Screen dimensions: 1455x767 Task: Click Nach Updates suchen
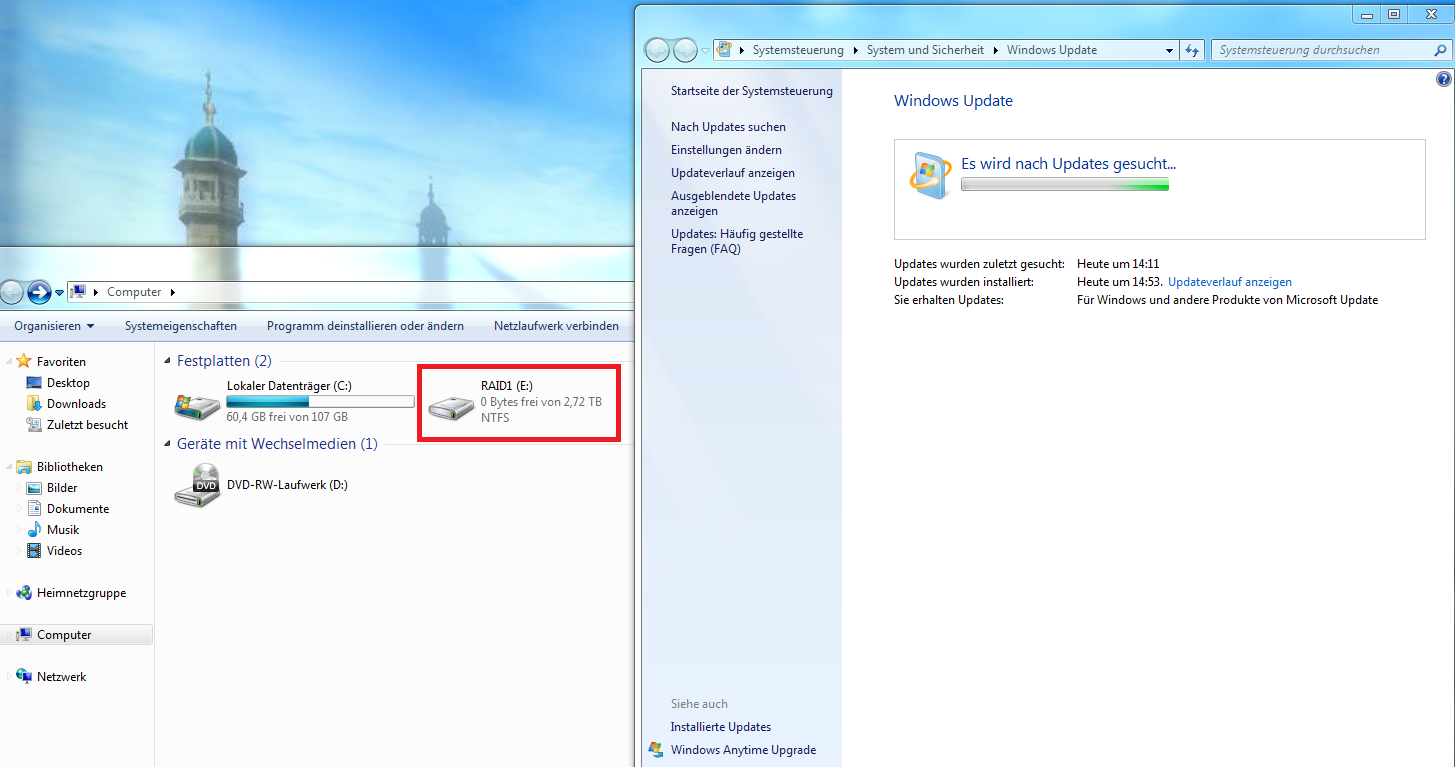click(728, 127)
